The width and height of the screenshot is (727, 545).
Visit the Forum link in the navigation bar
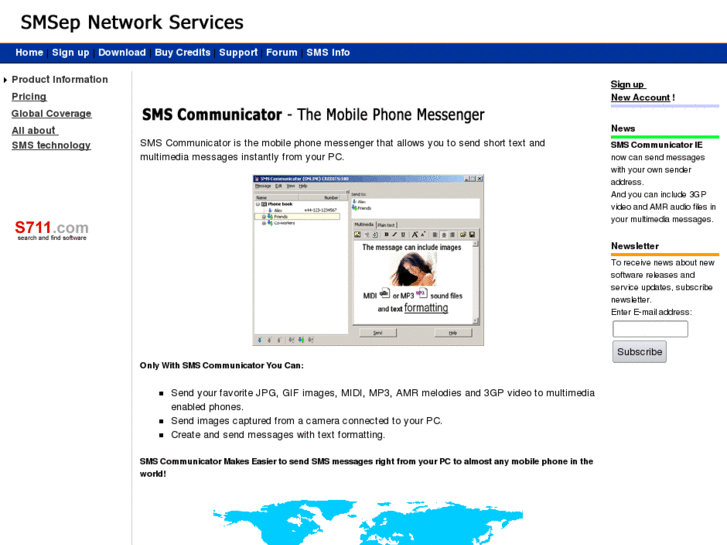[x=281, y=52]
